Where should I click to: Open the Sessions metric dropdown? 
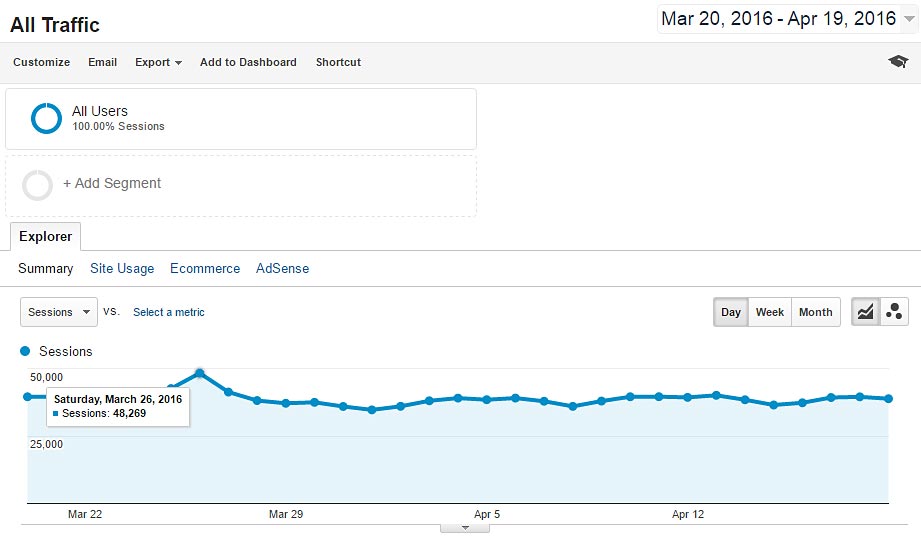[59, 312]
